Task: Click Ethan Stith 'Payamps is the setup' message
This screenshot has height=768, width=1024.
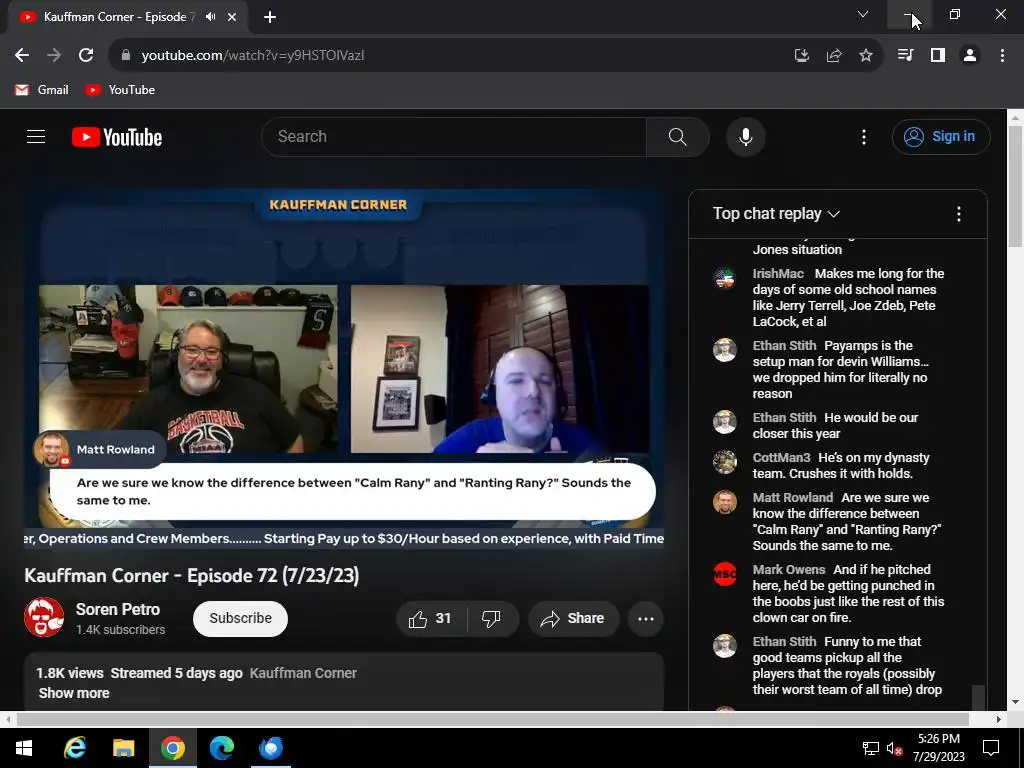Action: pos(841,370)
